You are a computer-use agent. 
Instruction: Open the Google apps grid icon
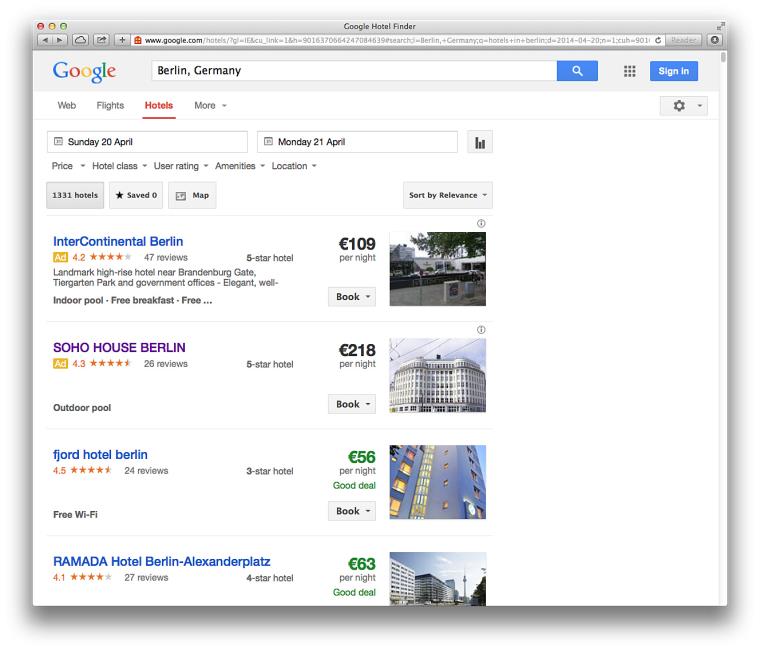(629, 71)
